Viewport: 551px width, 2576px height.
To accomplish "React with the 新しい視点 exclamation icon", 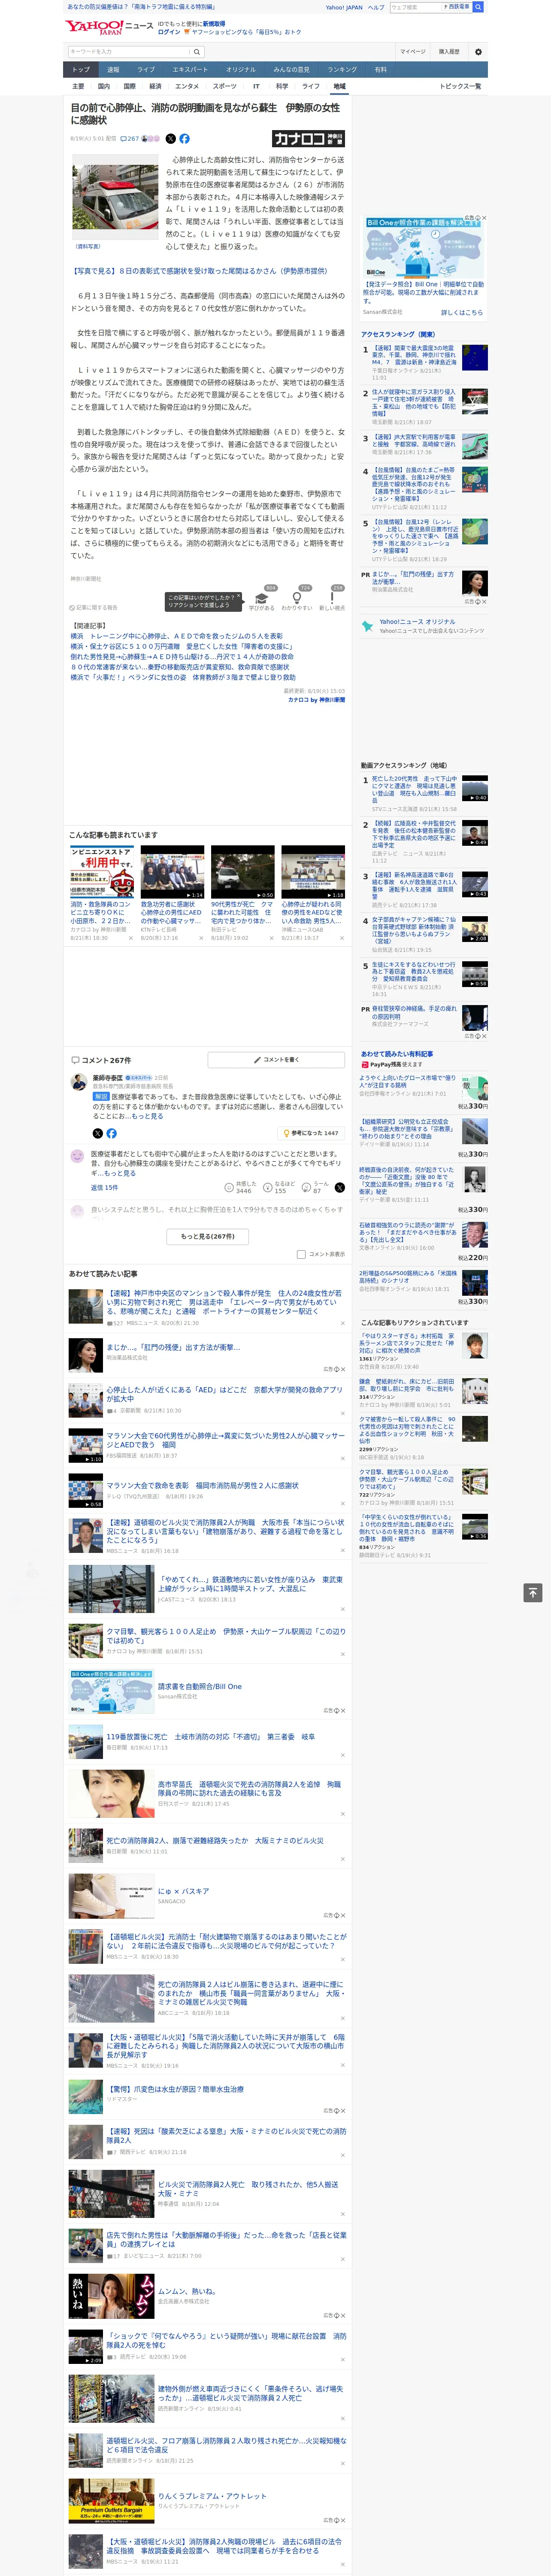I will pos(332,598).
